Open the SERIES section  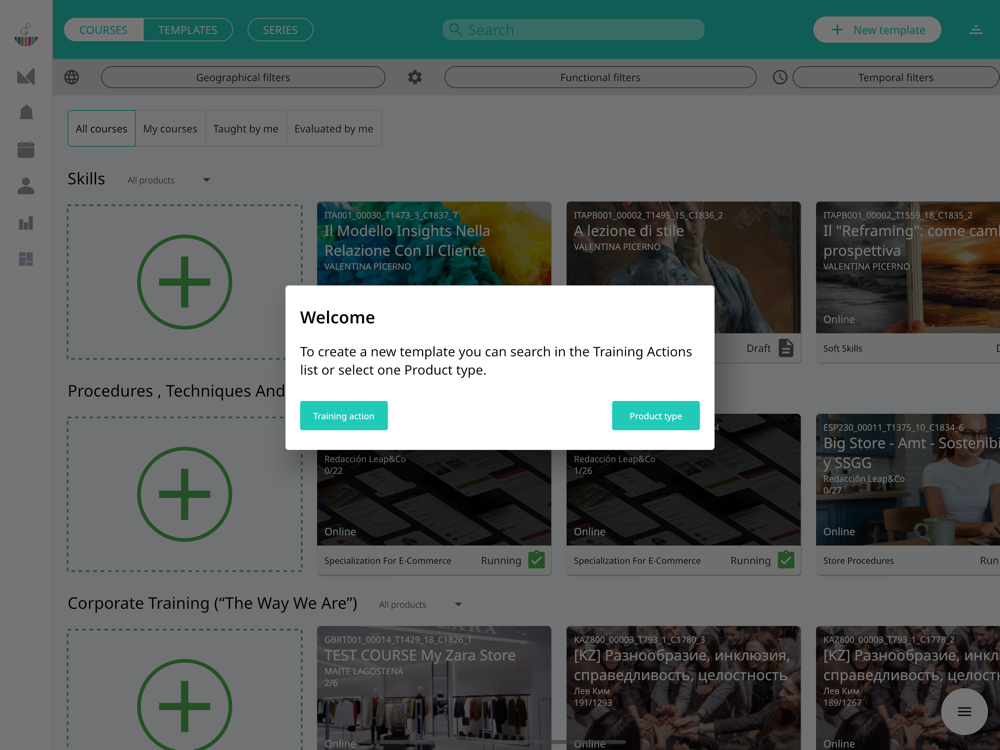pos(280,30)
